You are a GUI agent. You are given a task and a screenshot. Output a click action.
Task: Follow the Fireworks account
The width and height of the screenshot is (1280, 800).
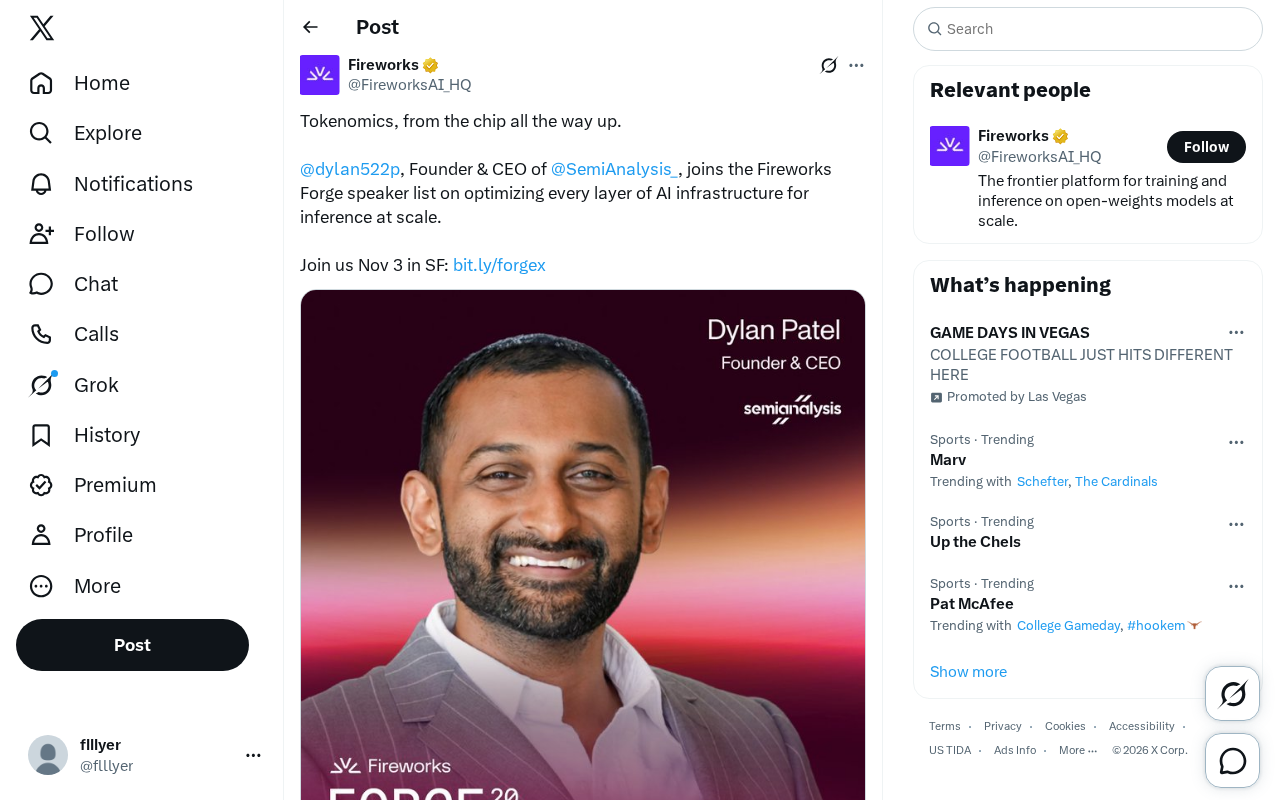(1206, 147)
